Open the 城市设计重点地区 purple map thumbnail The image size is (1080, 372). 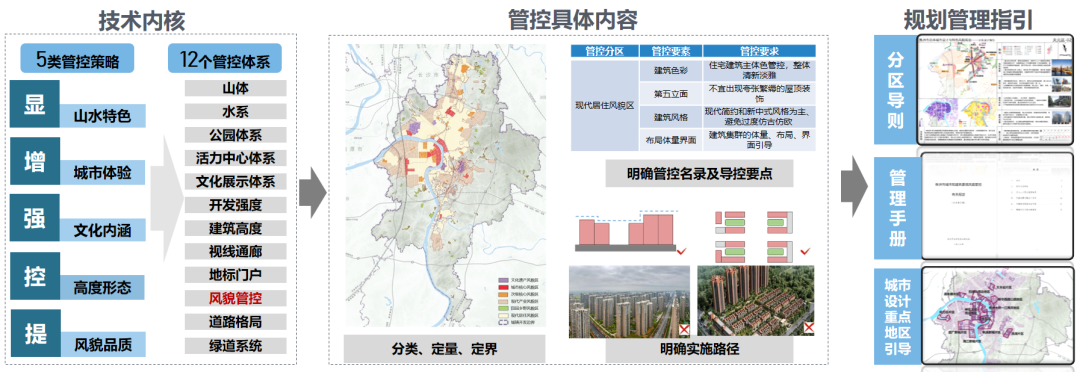996,316
